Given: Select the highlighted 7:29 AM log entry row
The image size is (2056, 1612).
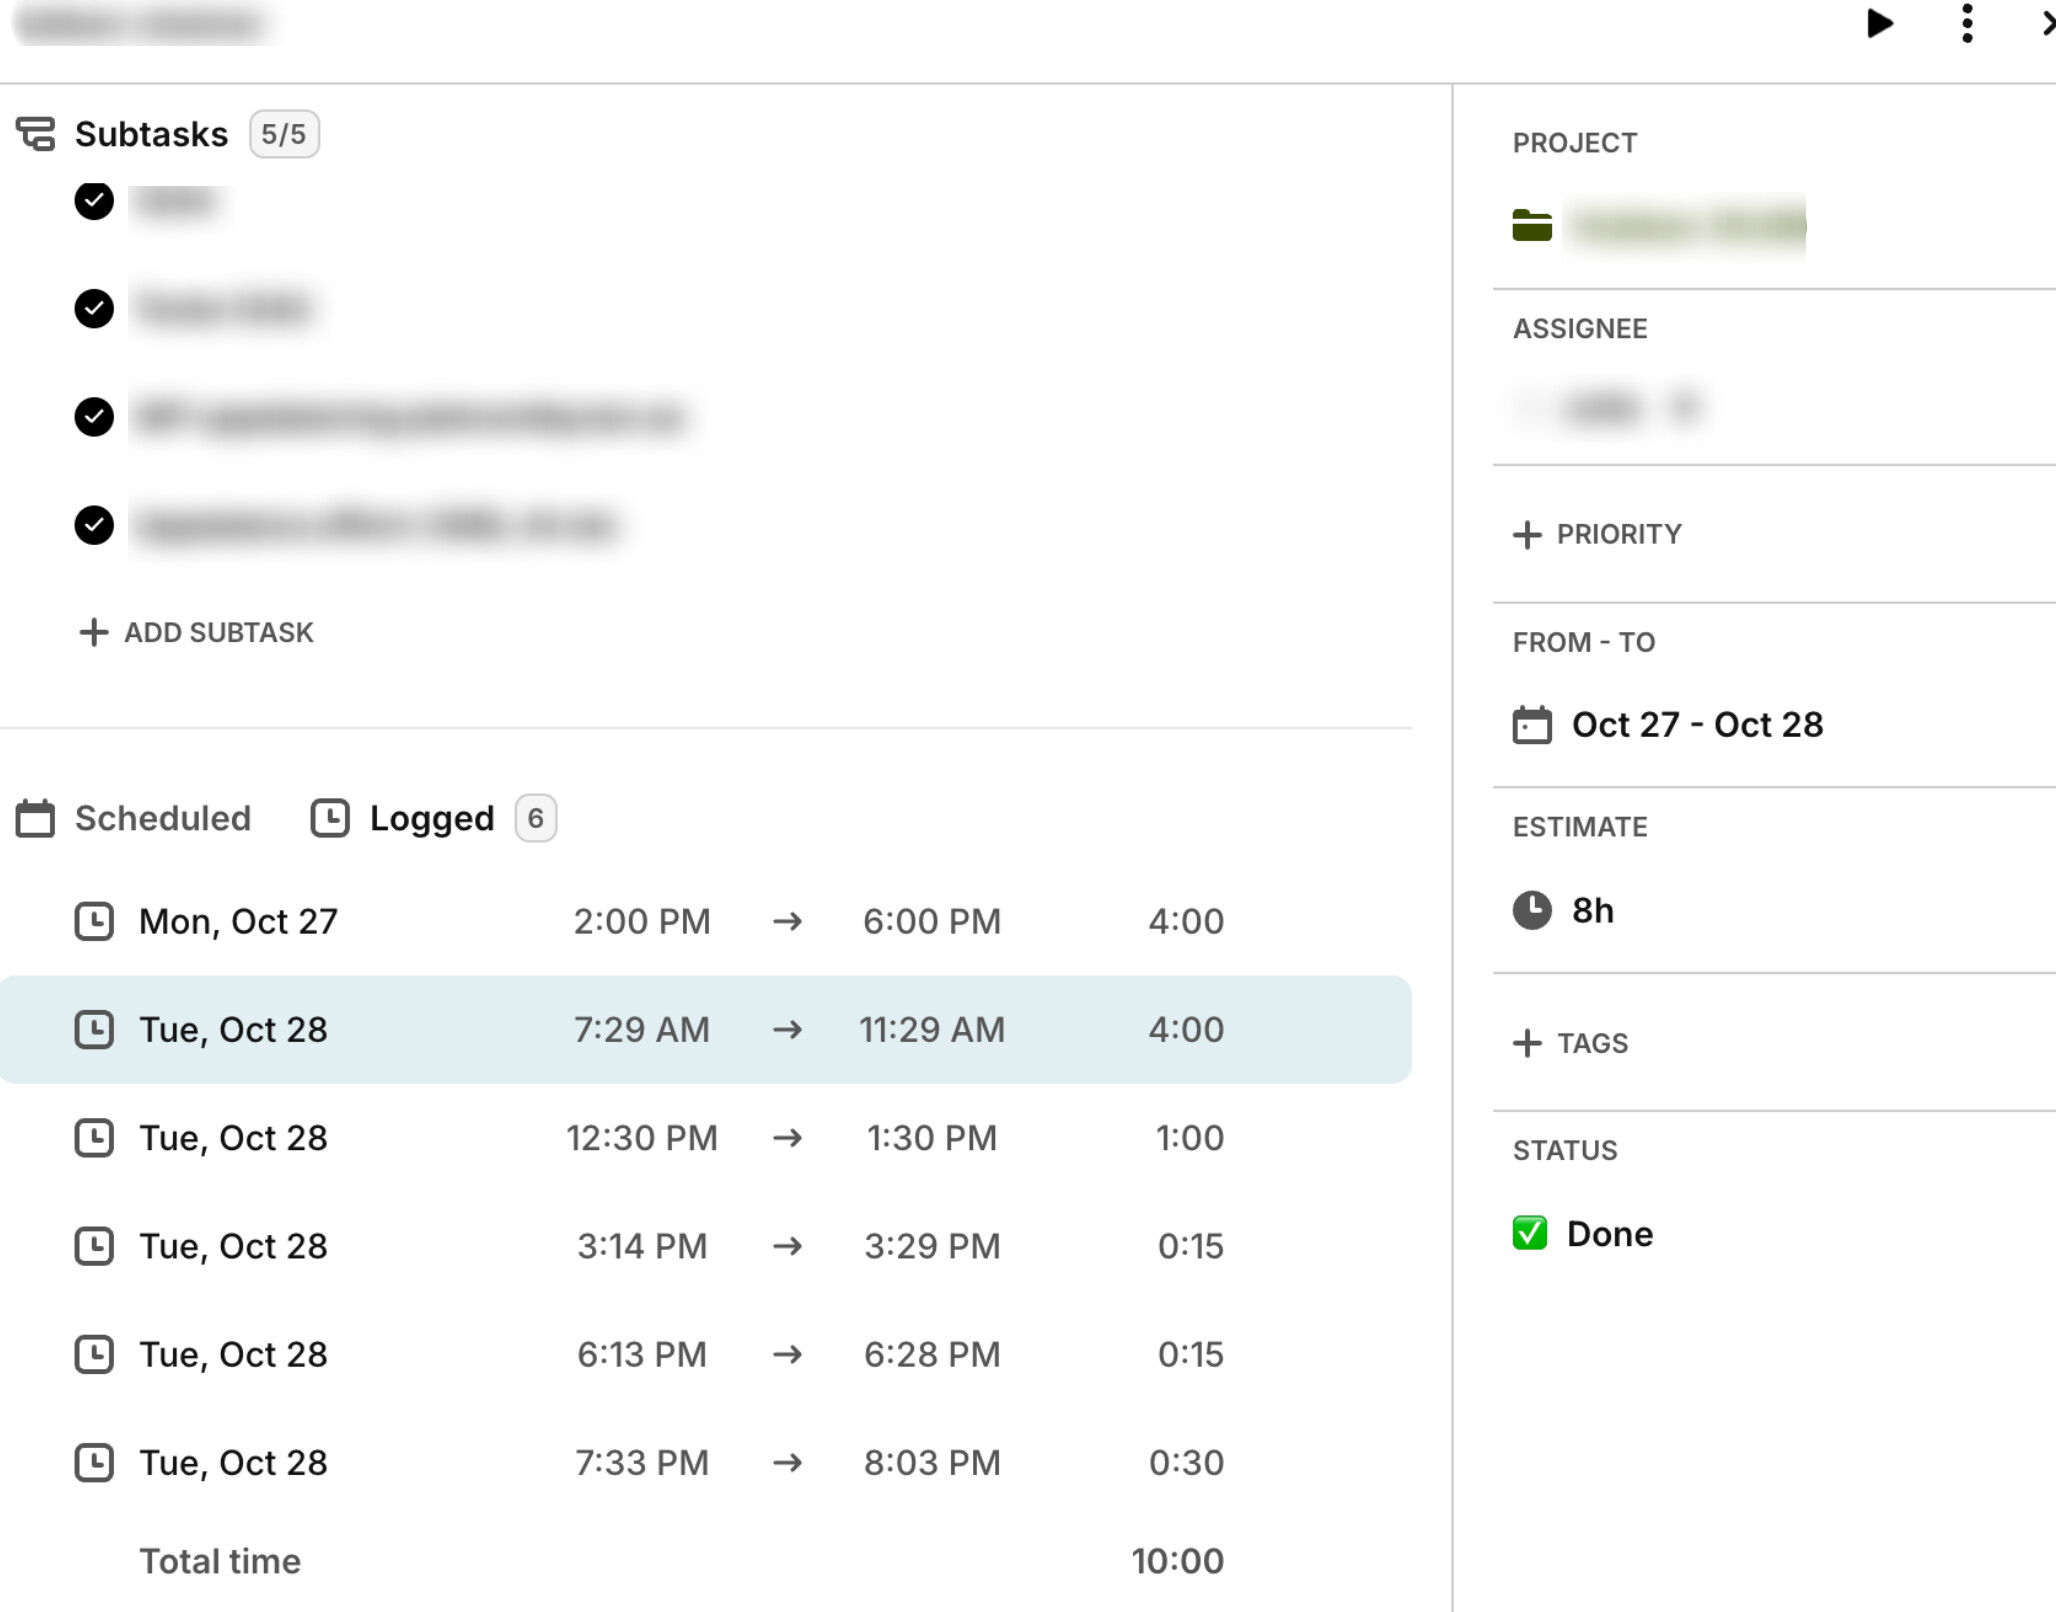Looking at the screenshot, I should click(x=705, y=1029).
